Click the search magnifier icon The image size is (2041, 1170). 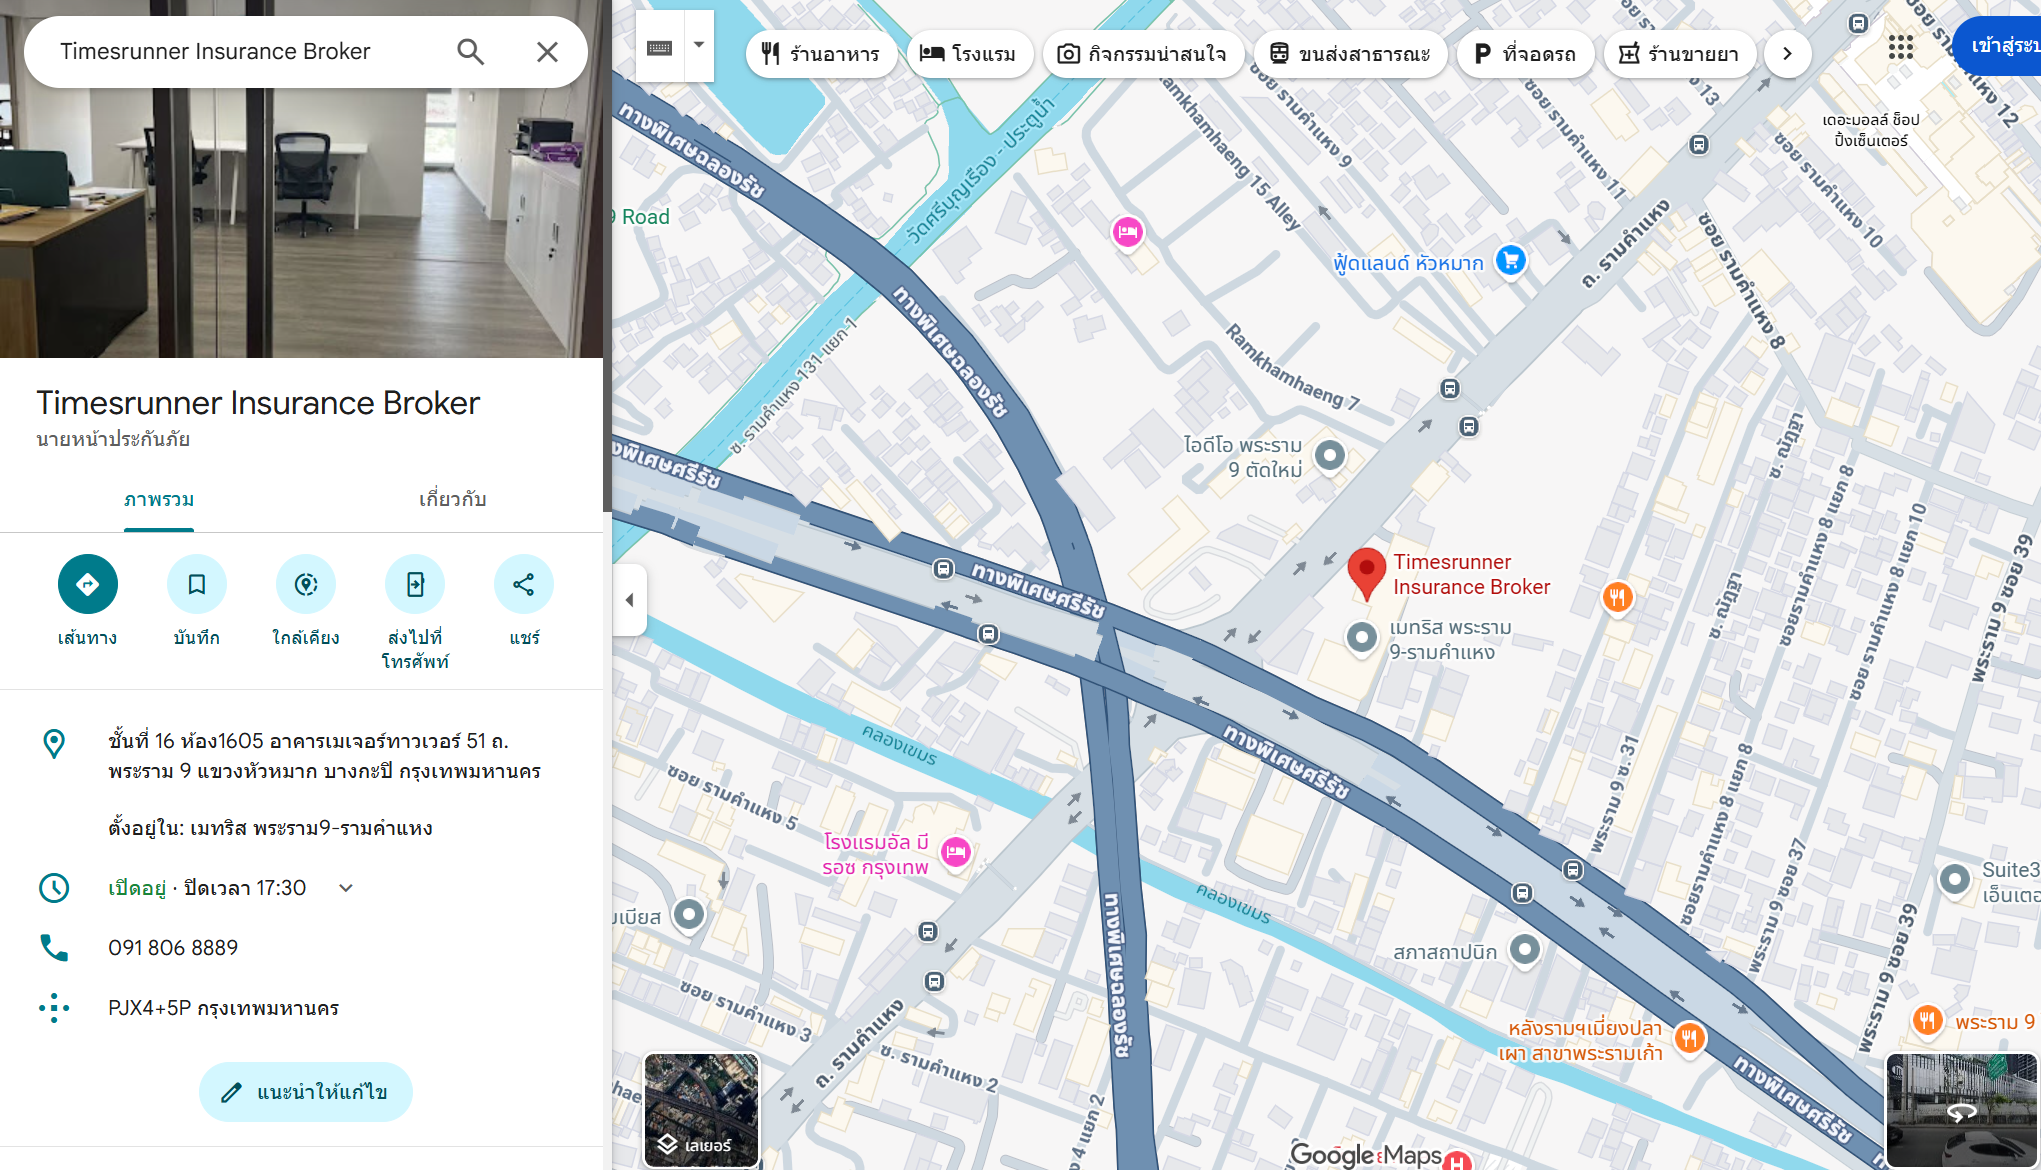click(470, 52)
